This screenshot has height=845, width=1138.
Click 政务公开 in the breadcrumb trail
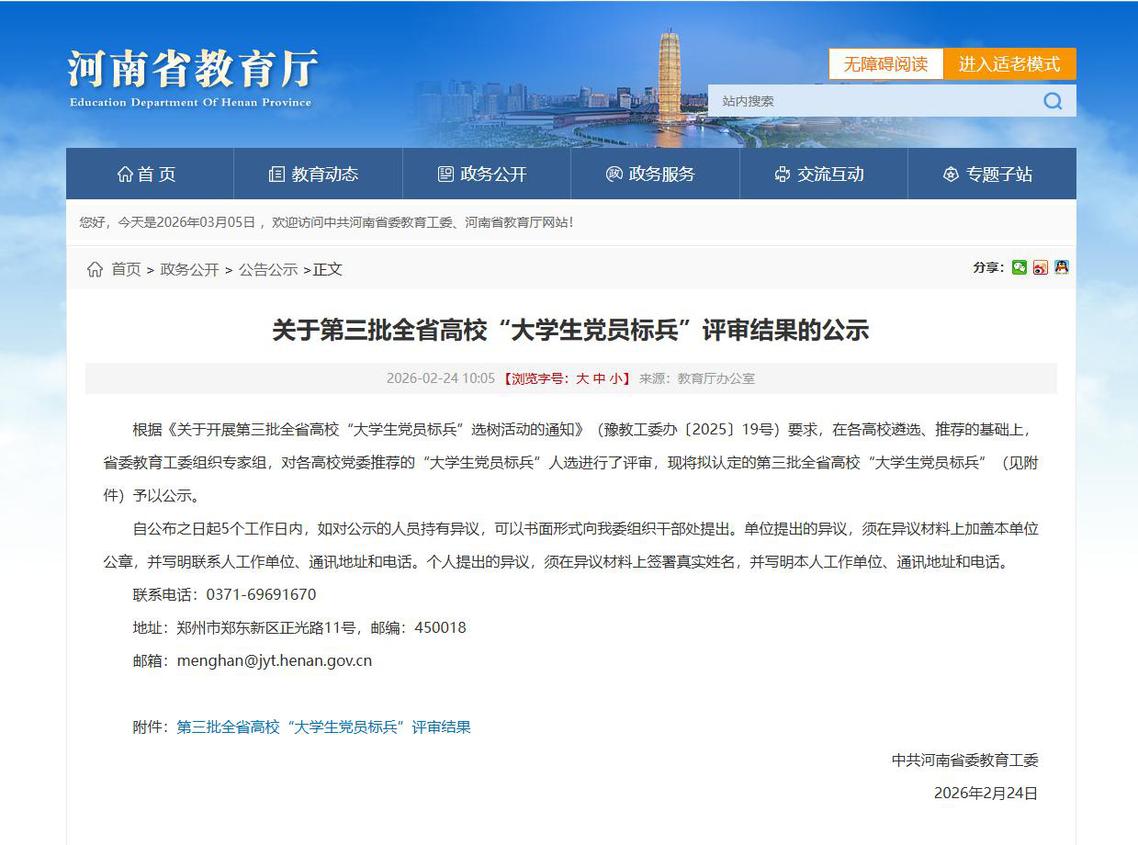[x=189, y=269]
